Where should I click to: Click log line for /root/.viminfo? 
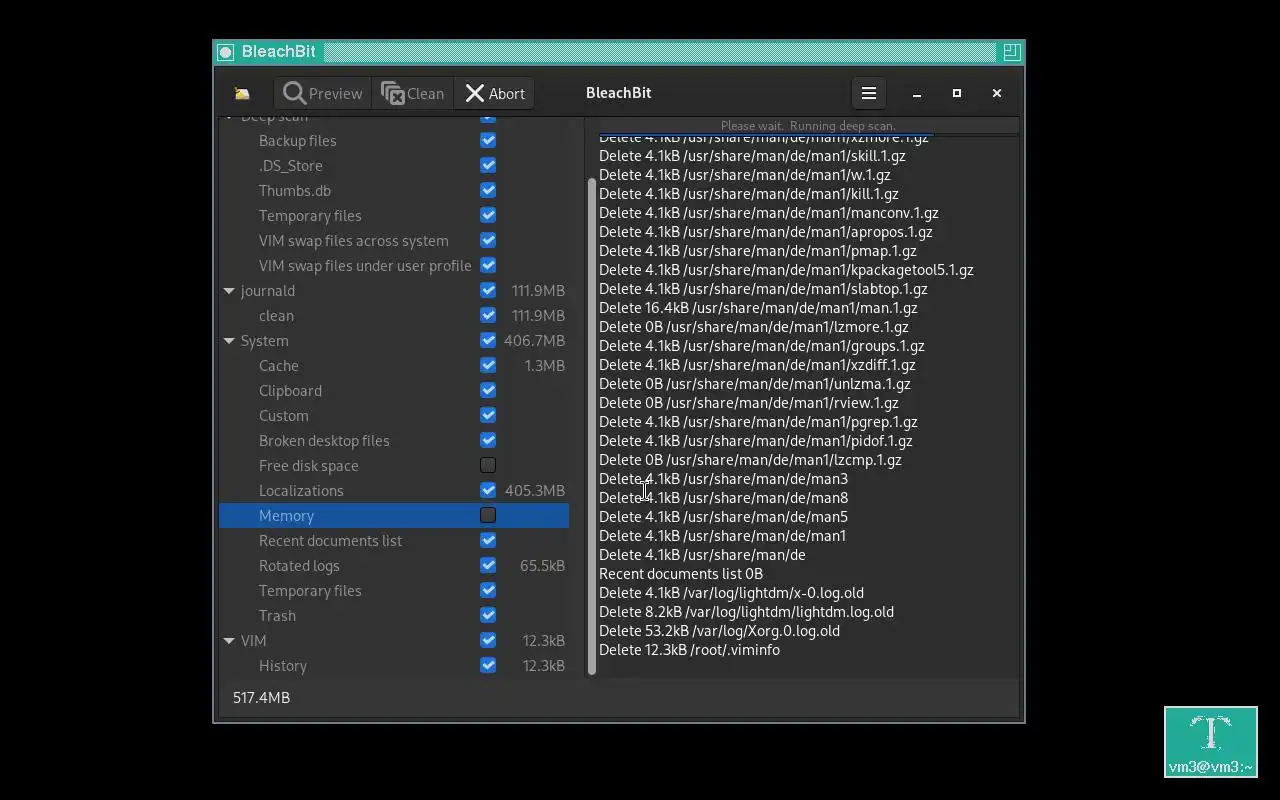689,650
